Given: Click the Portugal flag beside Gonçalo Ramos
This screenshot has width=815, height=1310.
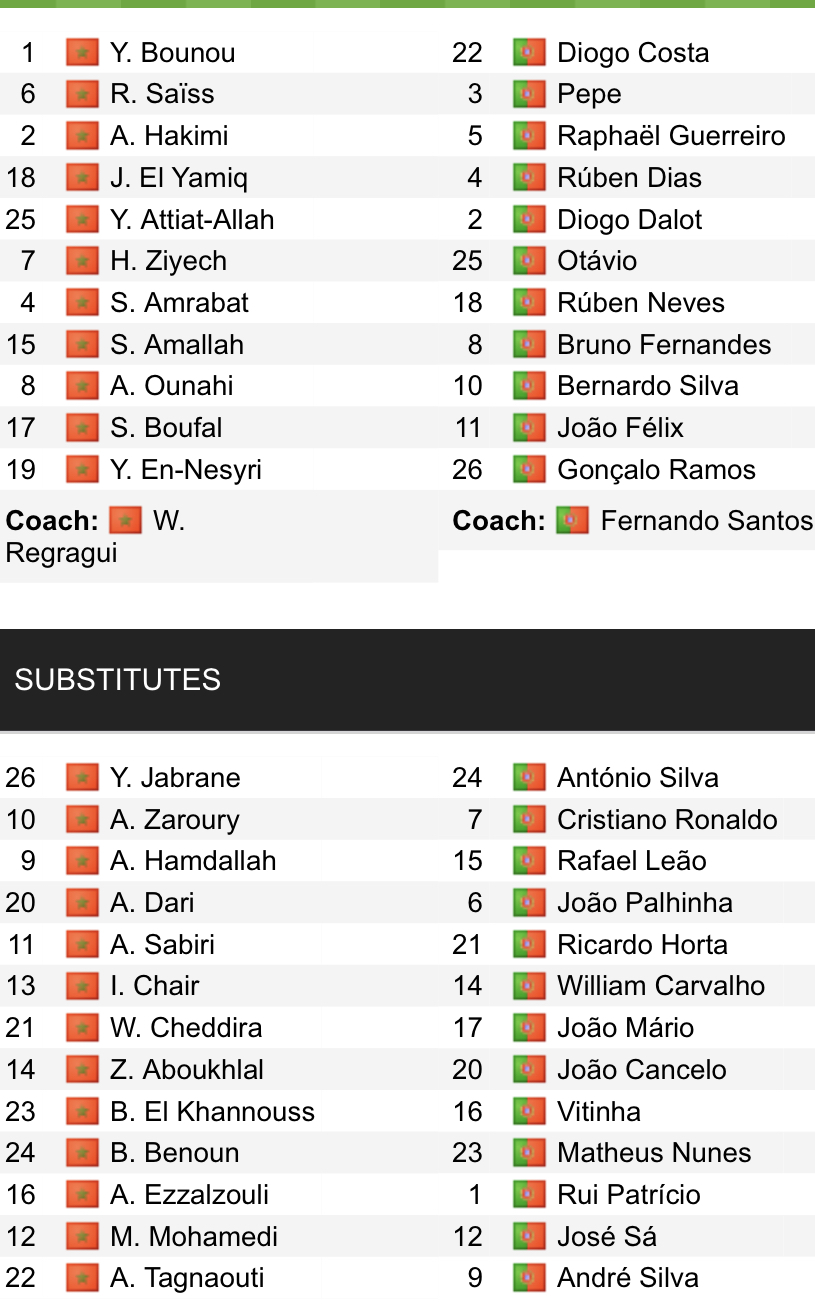Looking at the screenshot, I should click(529, 469).
